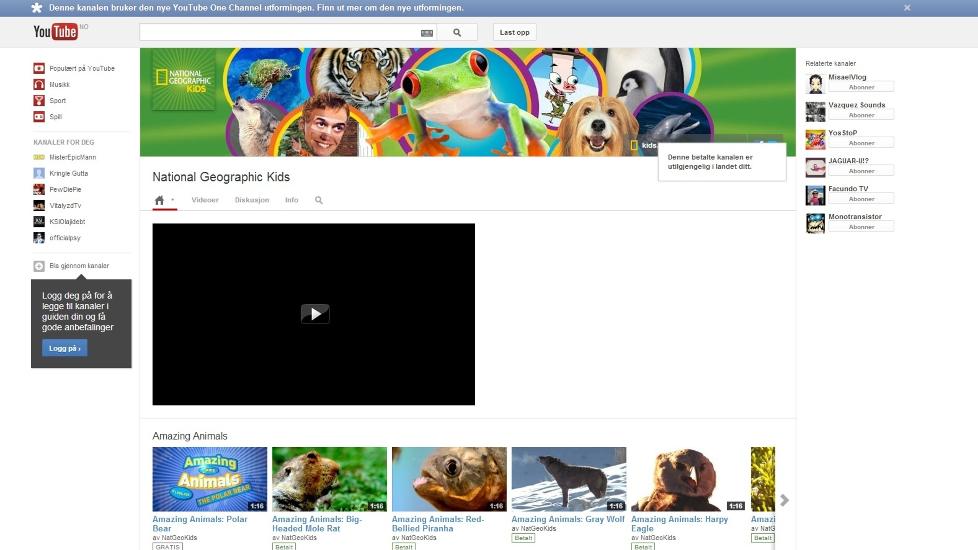Open MisterEpicMann channel avatar in sidebar
The image size is (978, 550).
tap(39, 157)
